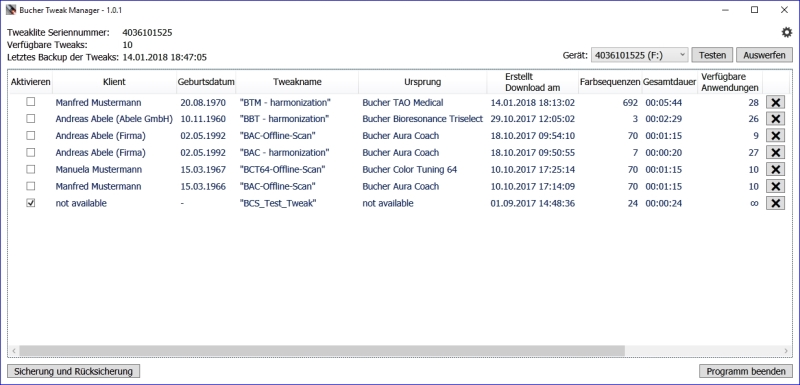The width and height of the screenshot is (800, 385).
Task: Delete the "BBT - harmonization" tweak with its X
Action: 775,119
